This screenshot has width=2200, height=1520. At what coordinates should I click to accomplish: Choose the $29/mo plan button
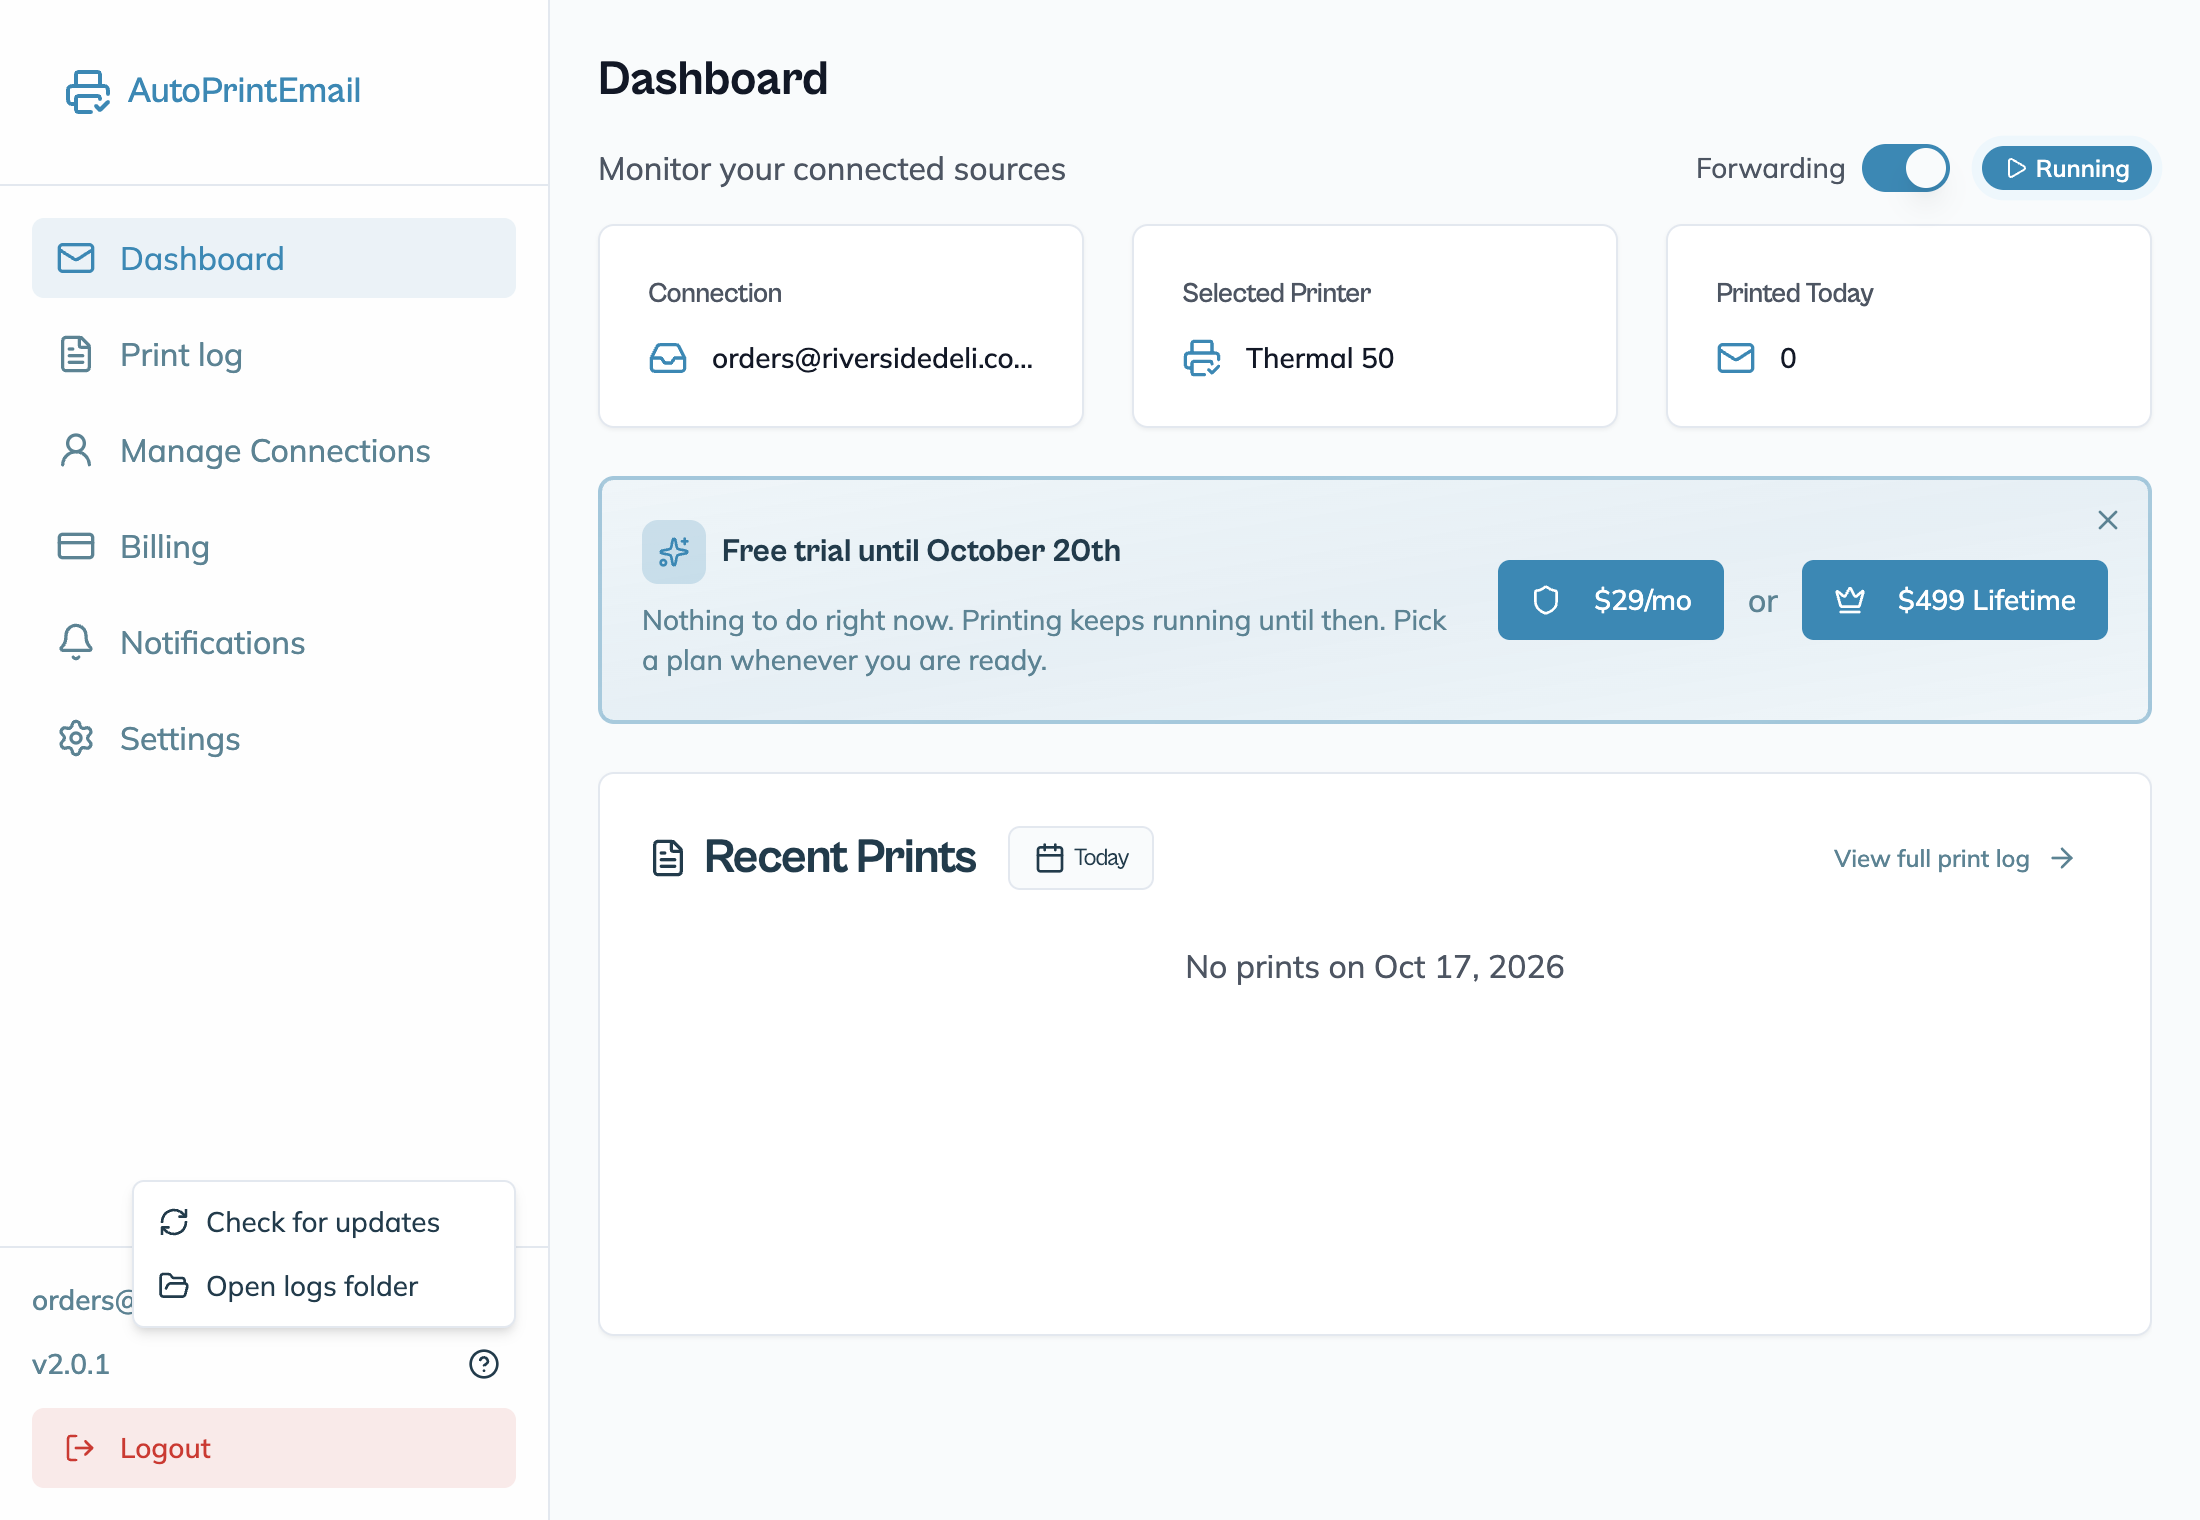(1611, 600)
